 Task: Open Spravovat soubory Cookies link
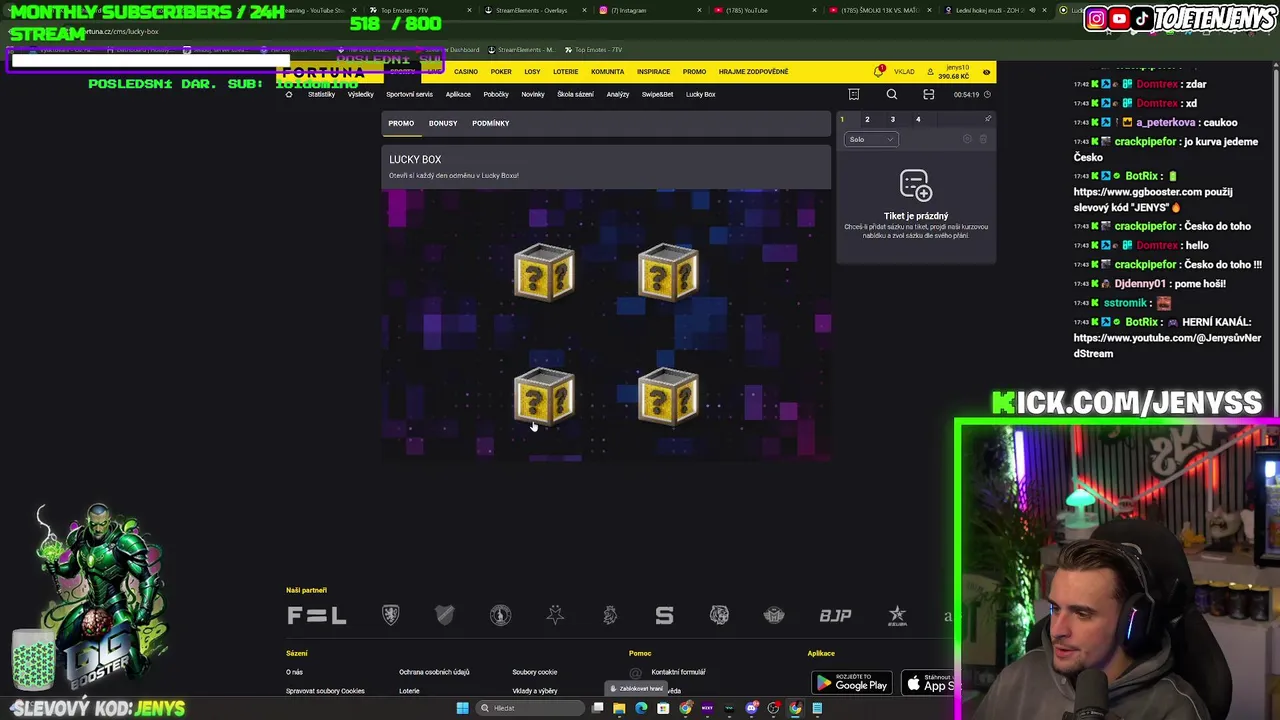325,691
